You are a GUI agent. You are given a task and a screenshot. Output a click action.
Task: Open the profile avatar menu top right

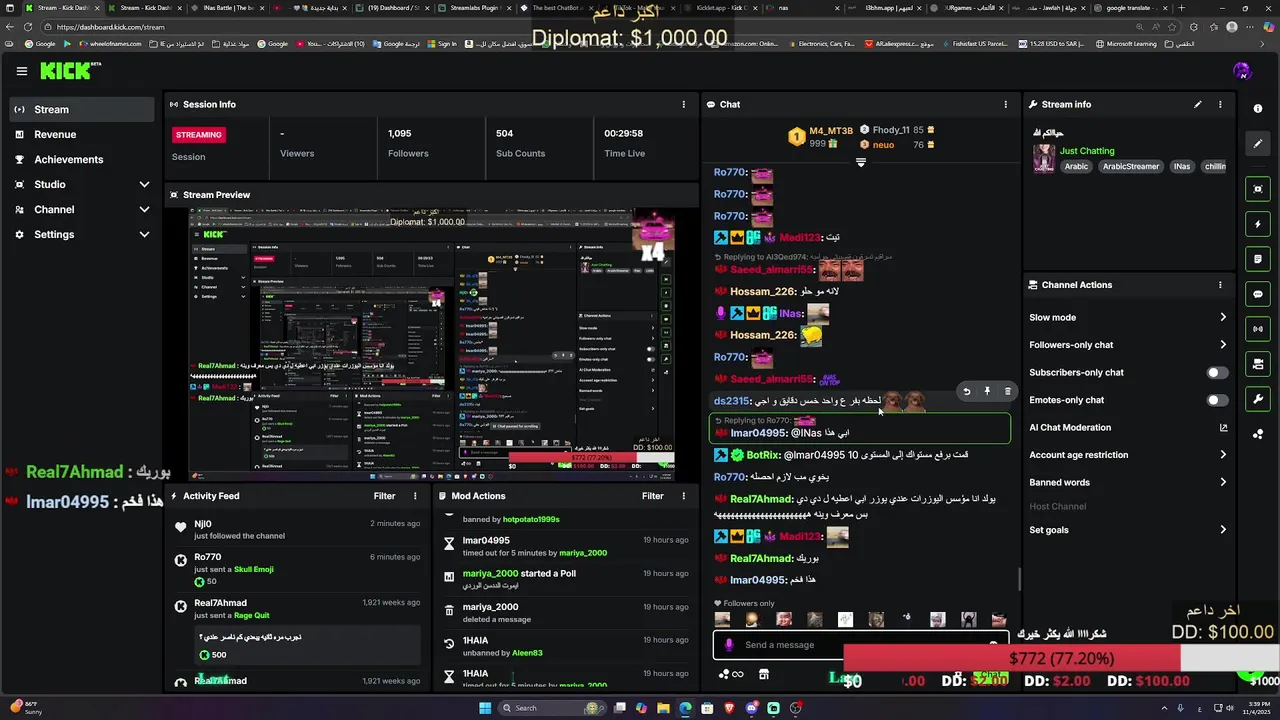pyautogui.click(x=1242, y=71)
